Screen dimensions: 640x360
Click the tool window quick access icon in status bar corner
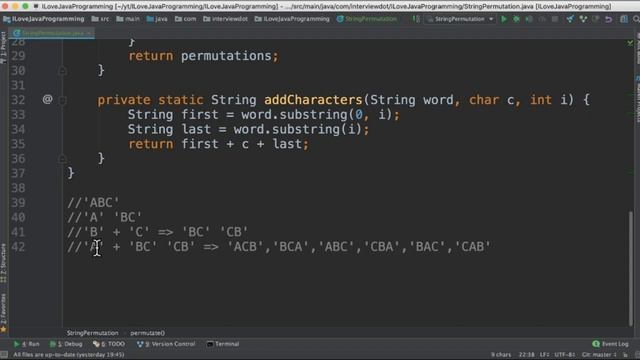click(x=4, y=355)
